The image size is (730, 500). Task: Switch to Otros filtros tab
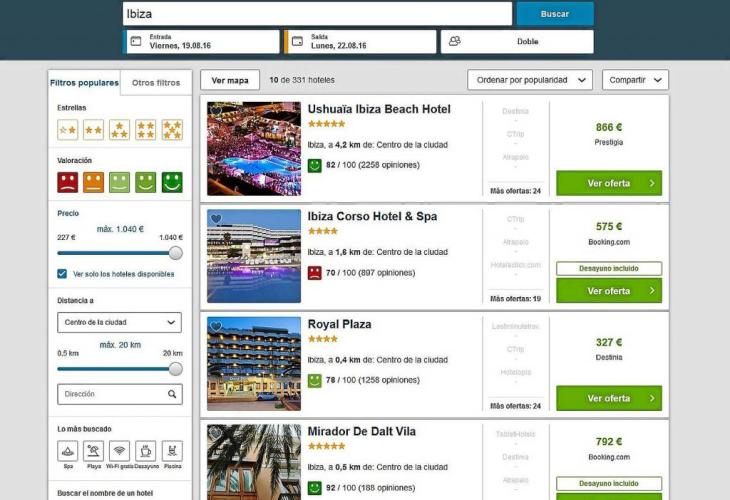156,83
